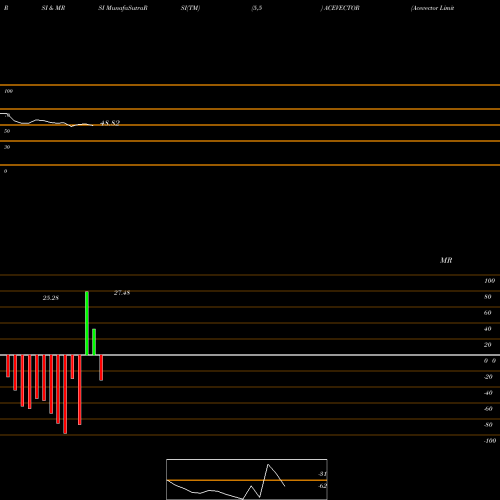This screenshot has width=500, height=500.
Task: Click the 25.28 value label
Action: [51, 298]
